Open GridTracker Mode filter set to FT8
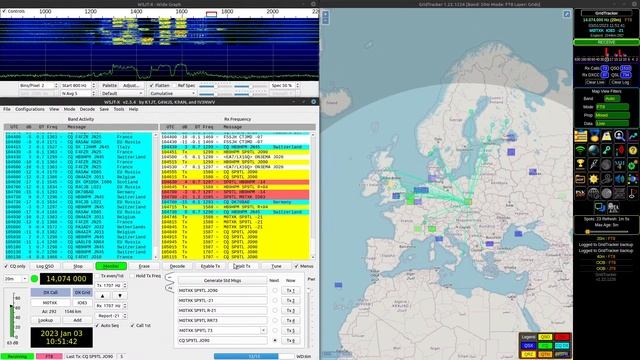This screenshot has width=640, height=360. coord(612,107)
